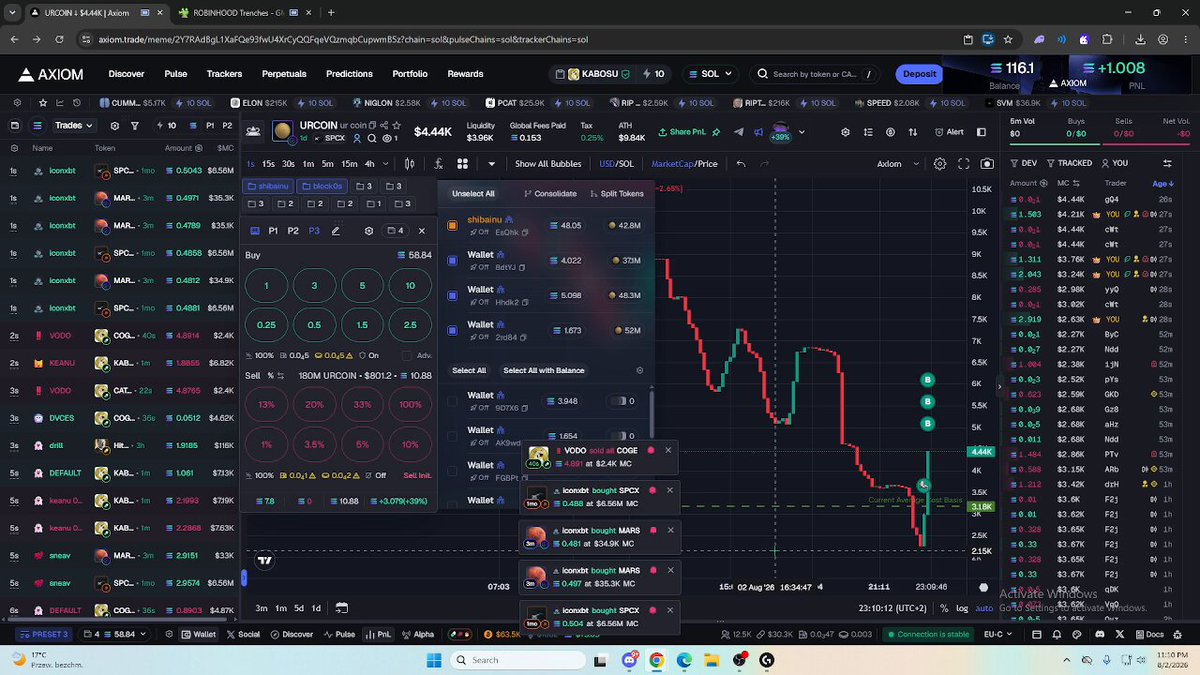The image size is (1200, 675).
Task: Click Select All with Balance
Action: coord(544,370)
